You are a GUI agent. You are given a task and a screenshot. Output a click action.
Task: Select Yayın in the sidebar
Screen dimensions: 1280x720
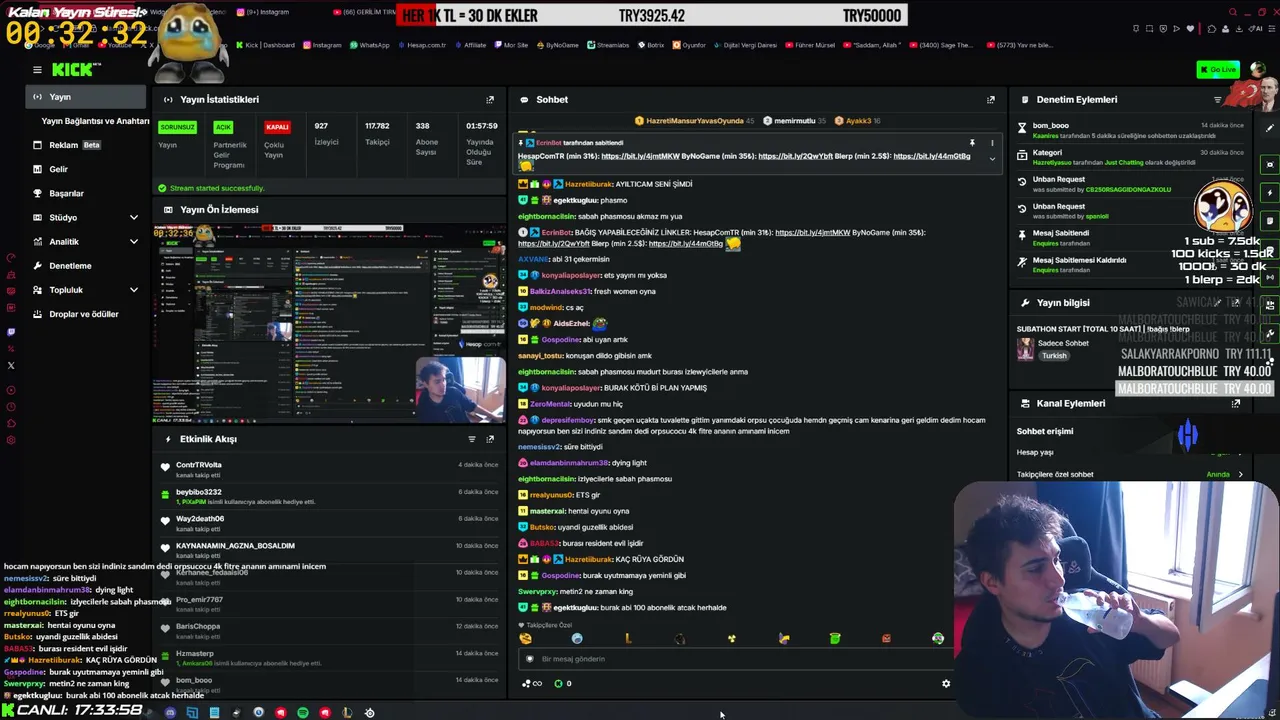86,97
